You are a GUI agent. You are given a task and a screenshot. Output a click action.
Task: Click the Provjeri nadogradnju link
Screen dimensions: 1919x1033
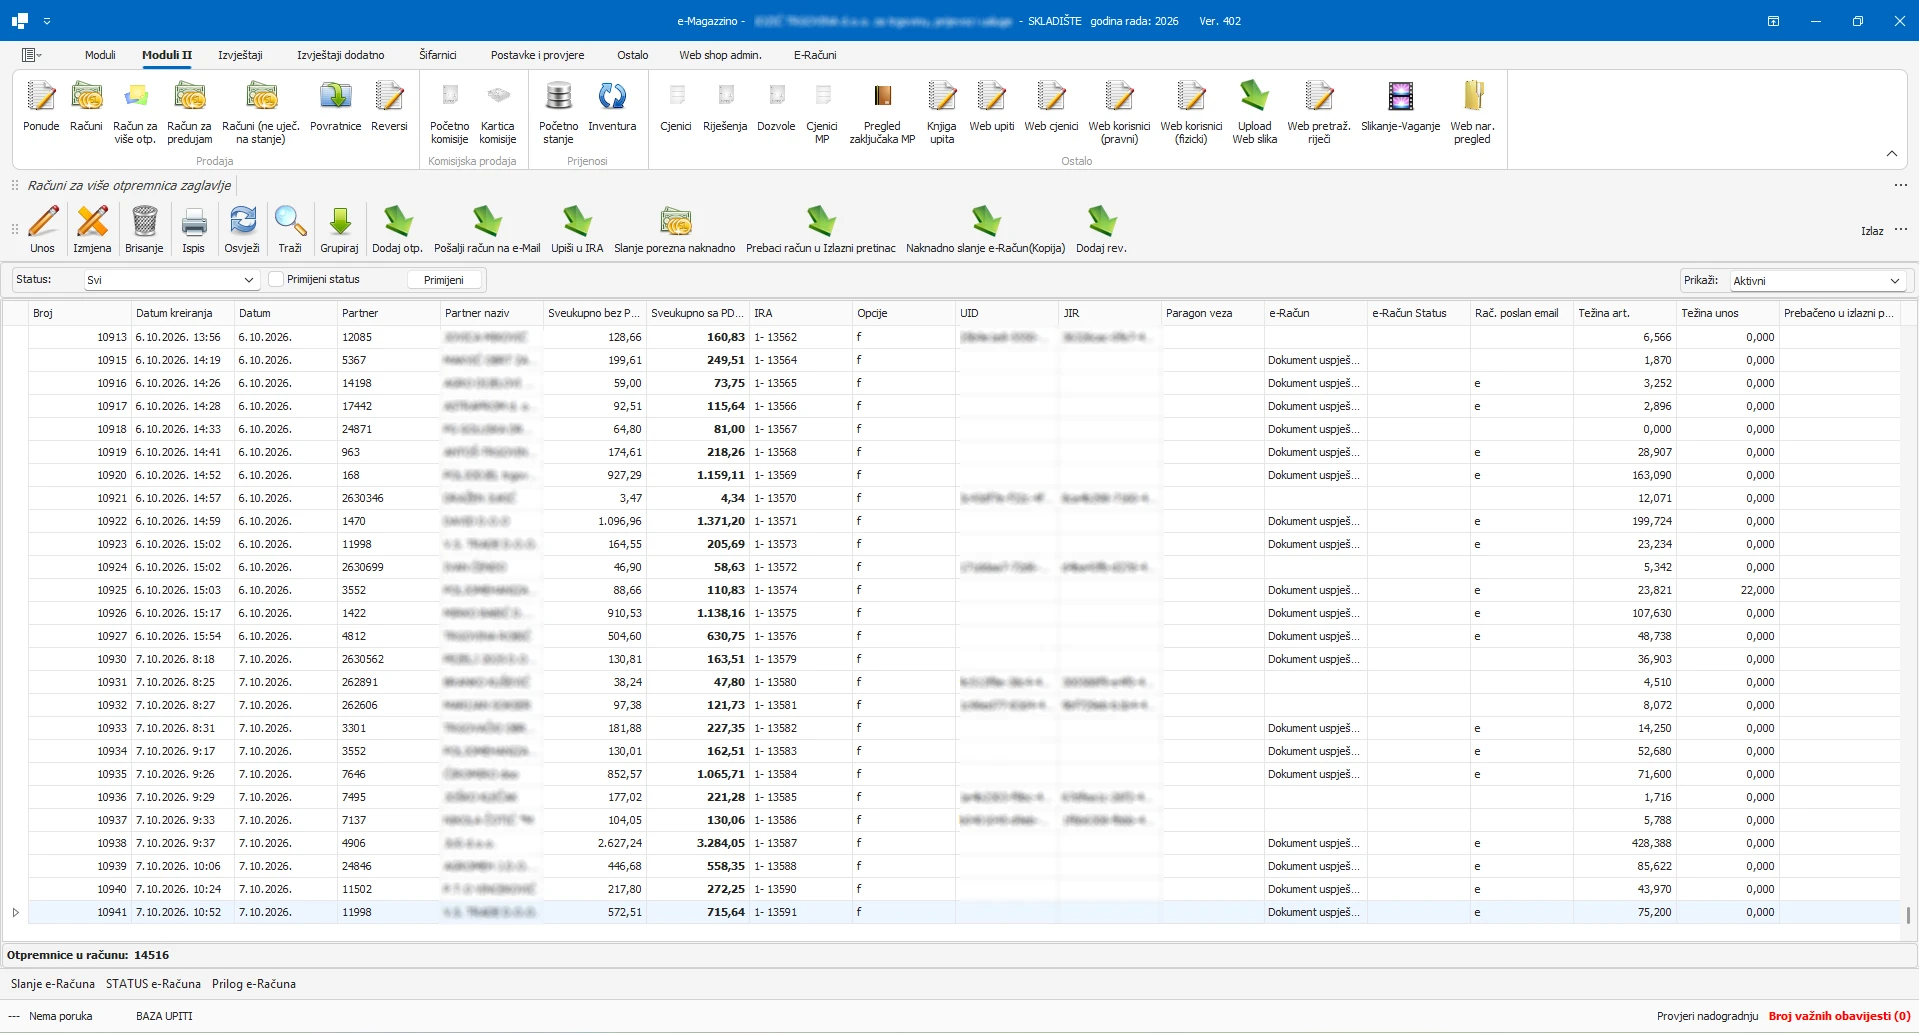tap(1707, 1016)
